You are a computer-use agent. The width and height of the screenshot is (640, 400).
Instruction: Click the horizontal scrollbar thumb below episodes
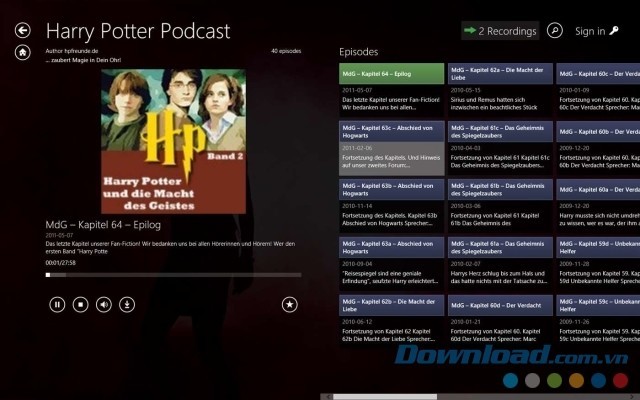click(385, 397)
